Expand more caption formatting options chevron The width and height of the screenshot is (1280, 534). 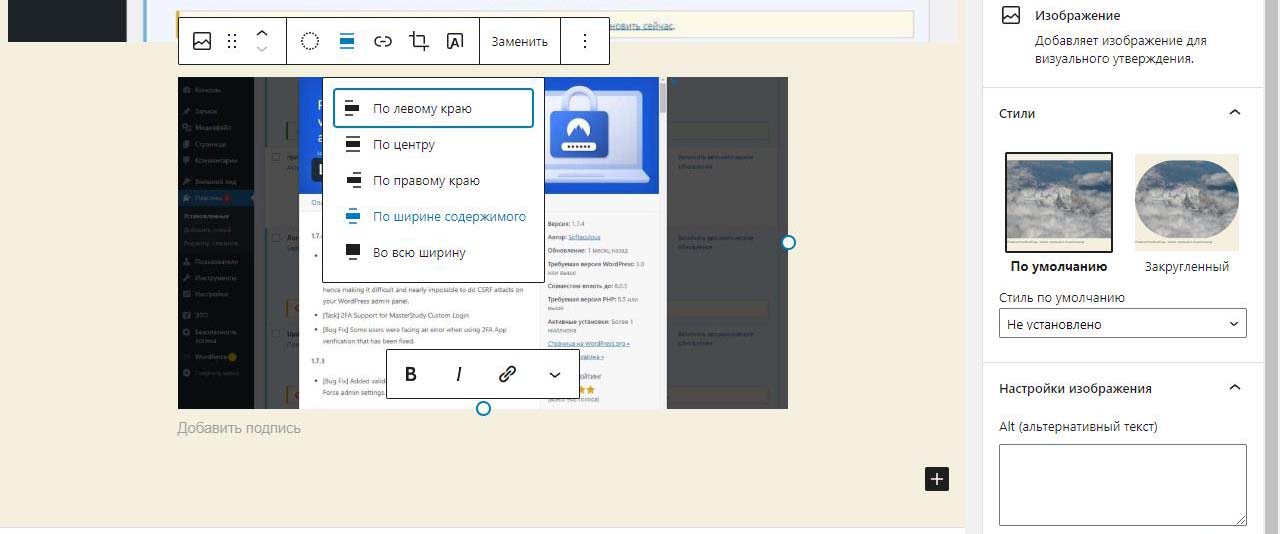coord(555,374)
